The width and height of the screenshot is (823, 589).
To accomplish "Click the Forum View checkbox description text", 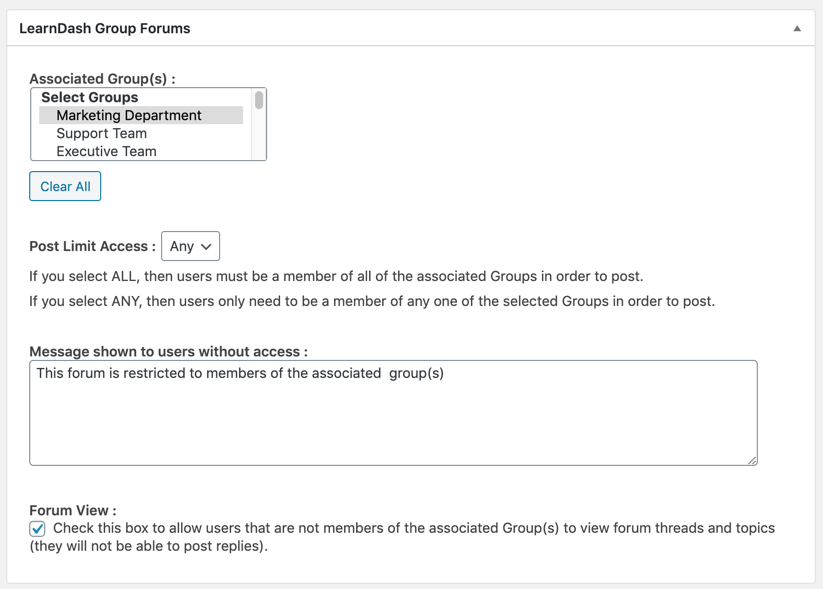I will 413,528.
